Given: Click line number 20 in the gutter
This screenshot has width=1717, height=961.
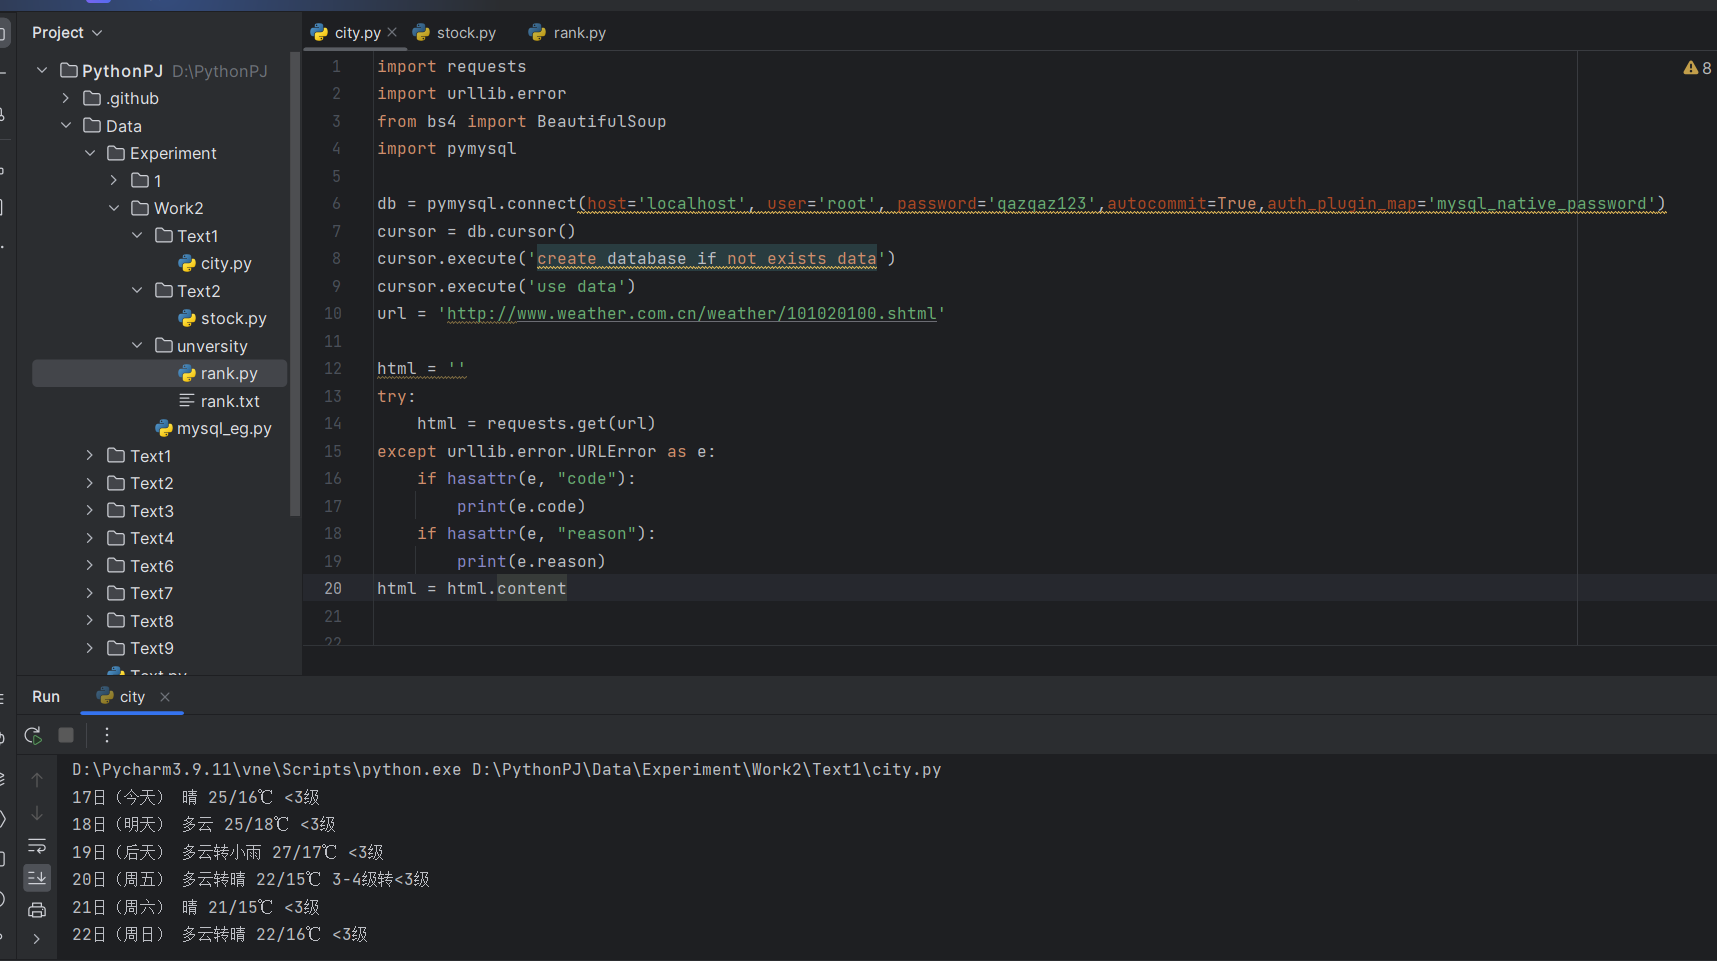Looking at the screenshot, I should 333,589.
